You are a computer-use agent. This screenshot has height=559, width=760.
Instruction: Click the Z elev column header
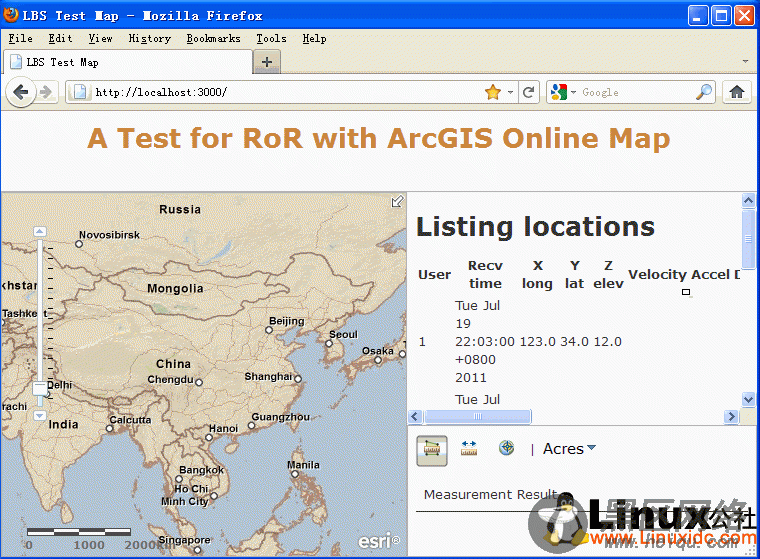pos(608,274)
